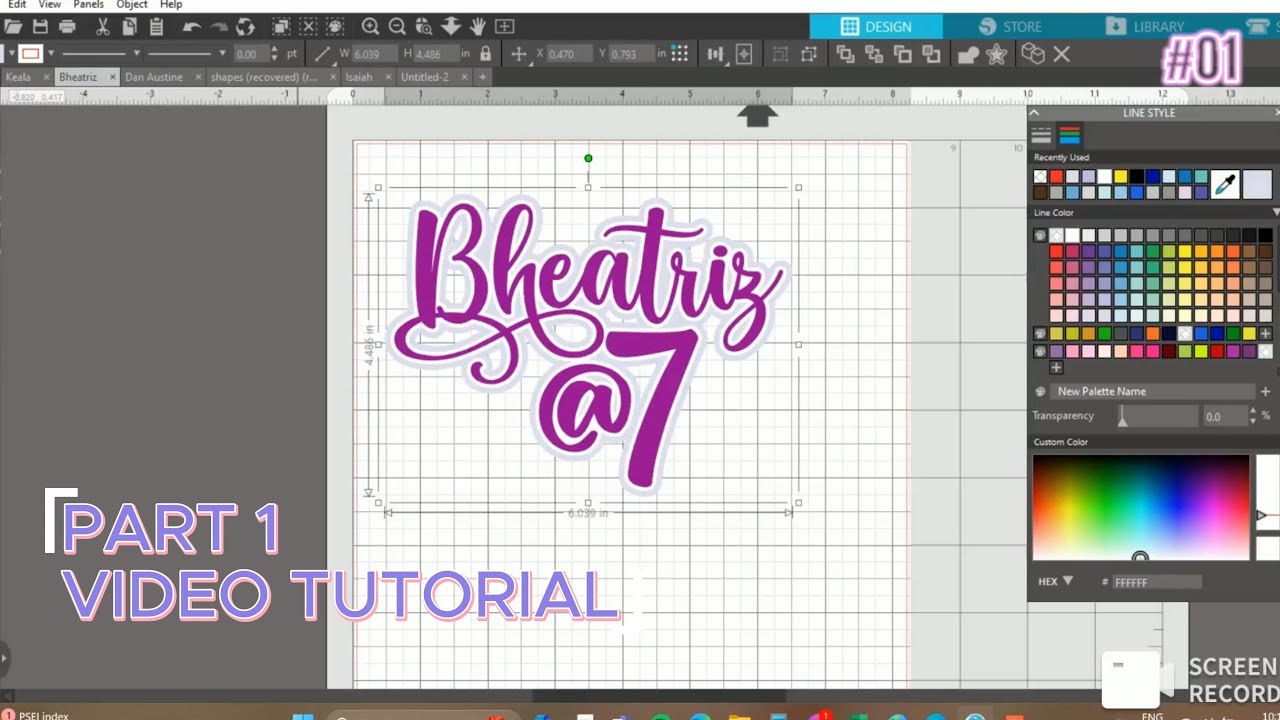Open the LIBRARY tab

(x=1146, y=27)
